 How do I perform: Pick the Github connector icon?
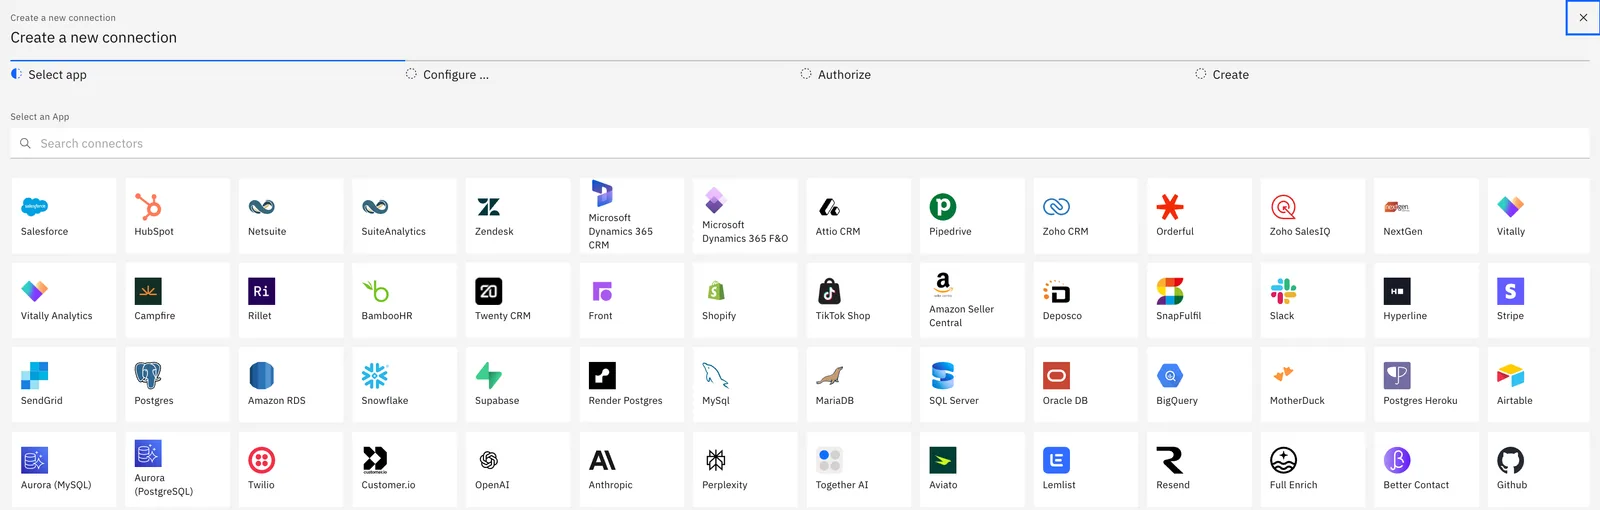tap(1511, 460)
